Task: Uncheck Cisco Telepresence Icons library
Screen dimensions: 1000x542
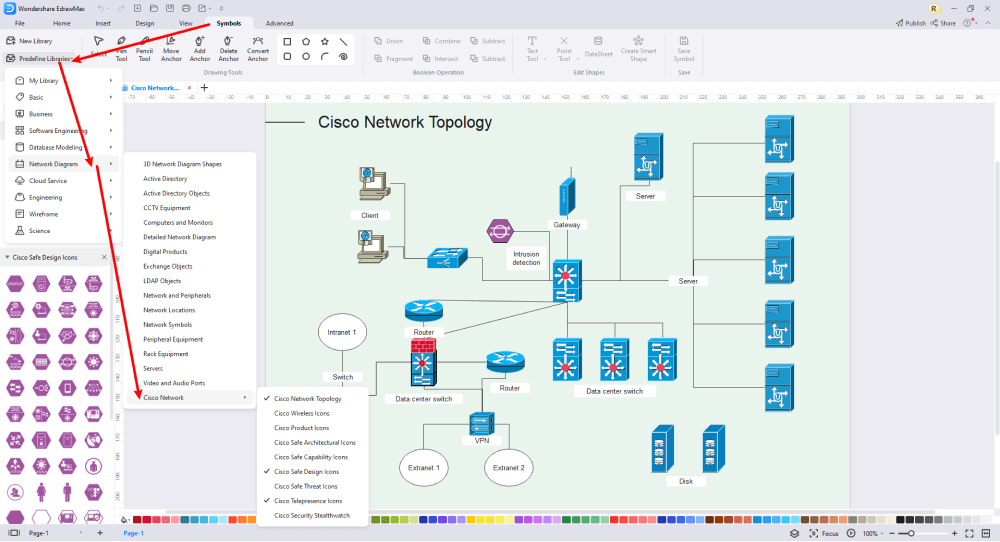Action: click(x=312, y=501)
